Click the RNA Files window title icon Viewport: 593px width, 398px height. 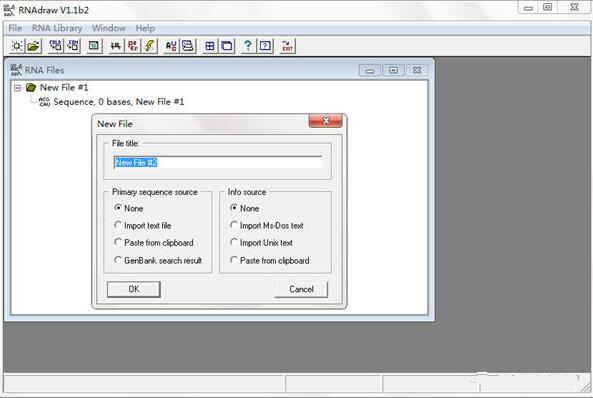pos(16,70)
